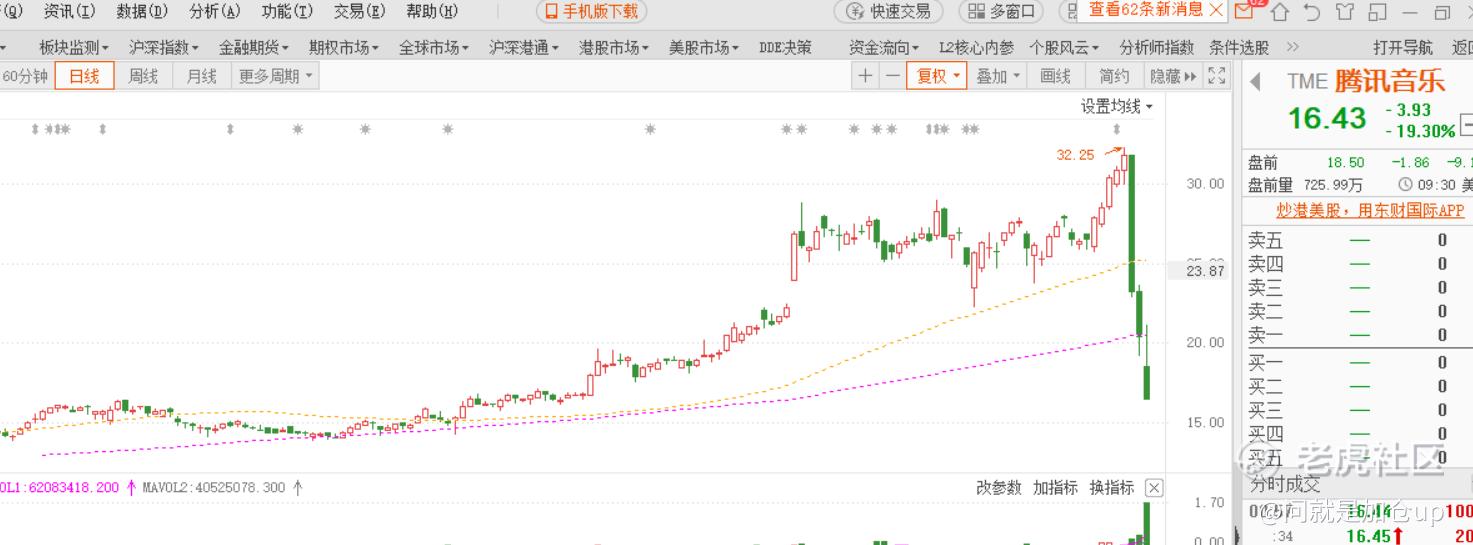Toggle 隐藏 to hide side panel
Viewport: 1473px width, 545px height.
pyautogui.click(x=1173, y=76)
